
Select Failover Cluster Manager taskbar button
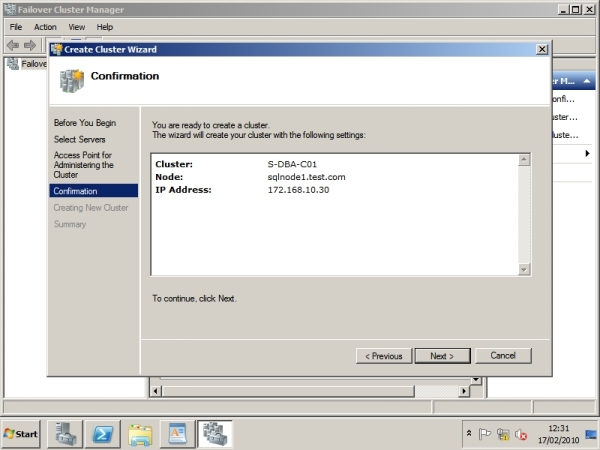click(215, 434)
